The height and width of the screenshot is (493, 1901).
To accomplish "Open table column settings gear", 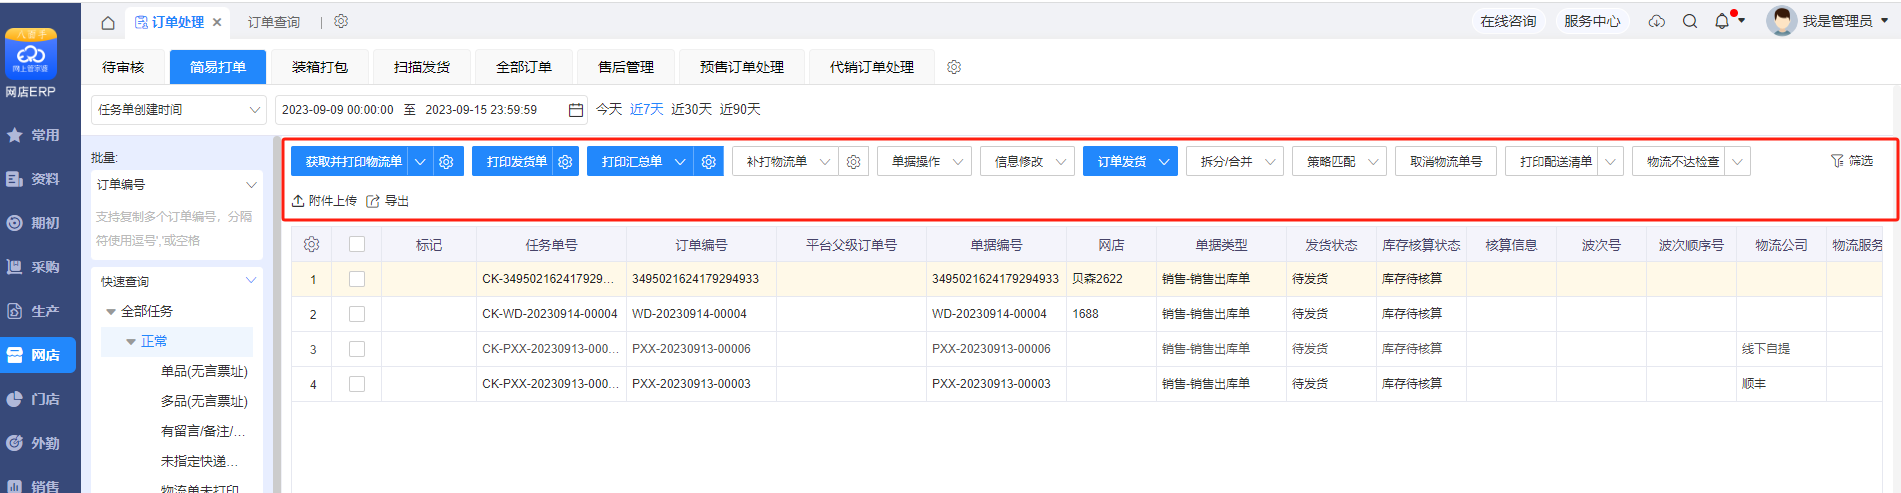I will (312, 245).
